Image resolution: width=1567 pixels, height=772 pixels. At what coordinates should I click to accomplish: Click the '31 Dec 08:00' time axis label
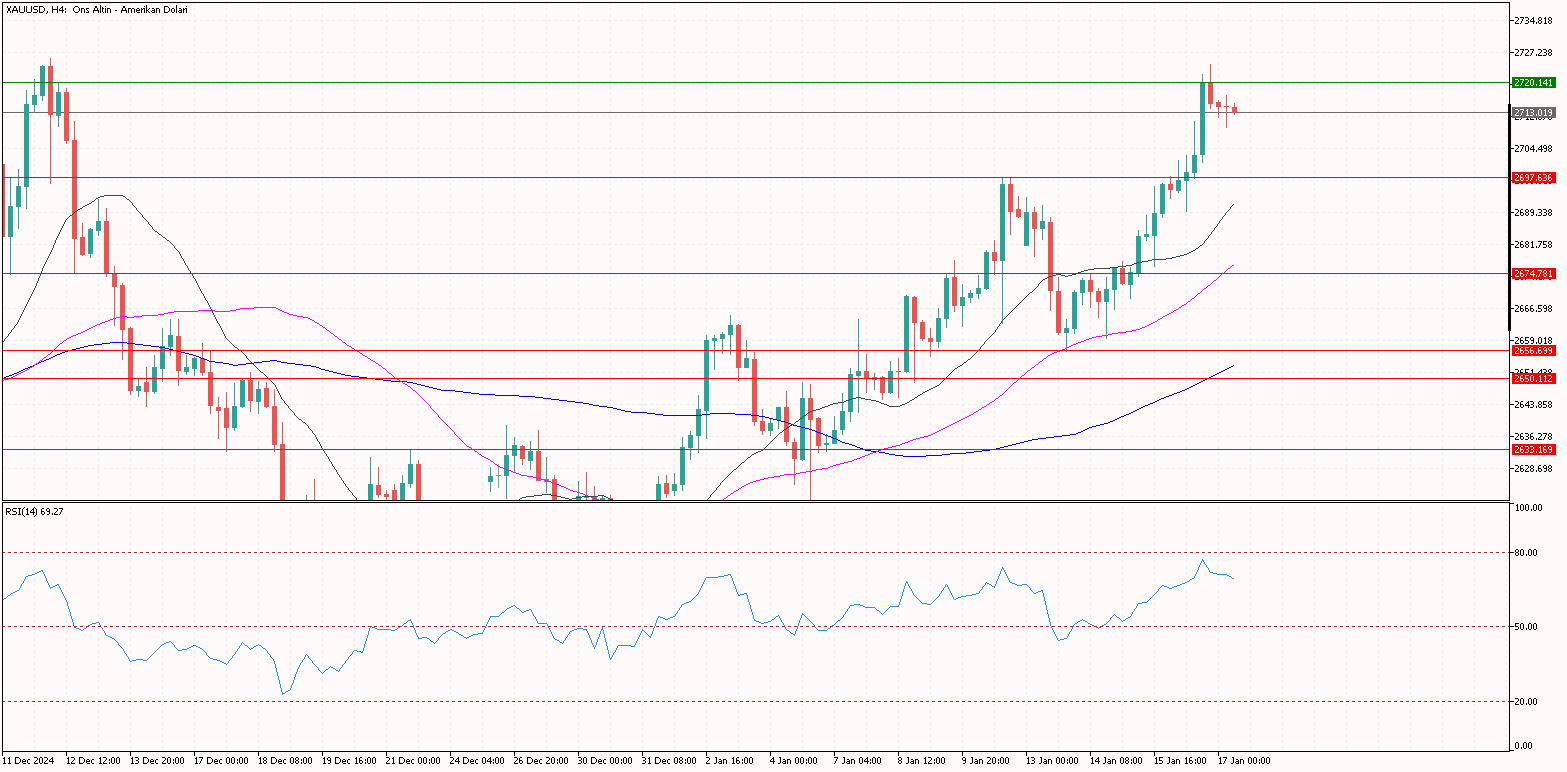pos(667,761)
